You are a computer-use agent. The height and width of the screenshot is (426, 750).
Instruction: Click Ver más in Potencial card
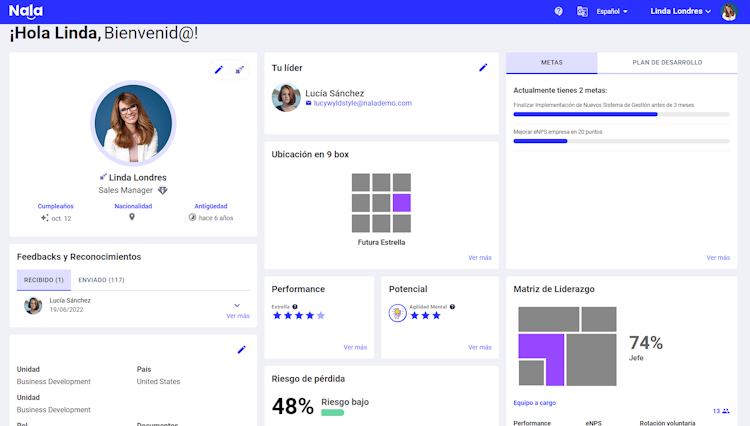(x=480, y=347)
